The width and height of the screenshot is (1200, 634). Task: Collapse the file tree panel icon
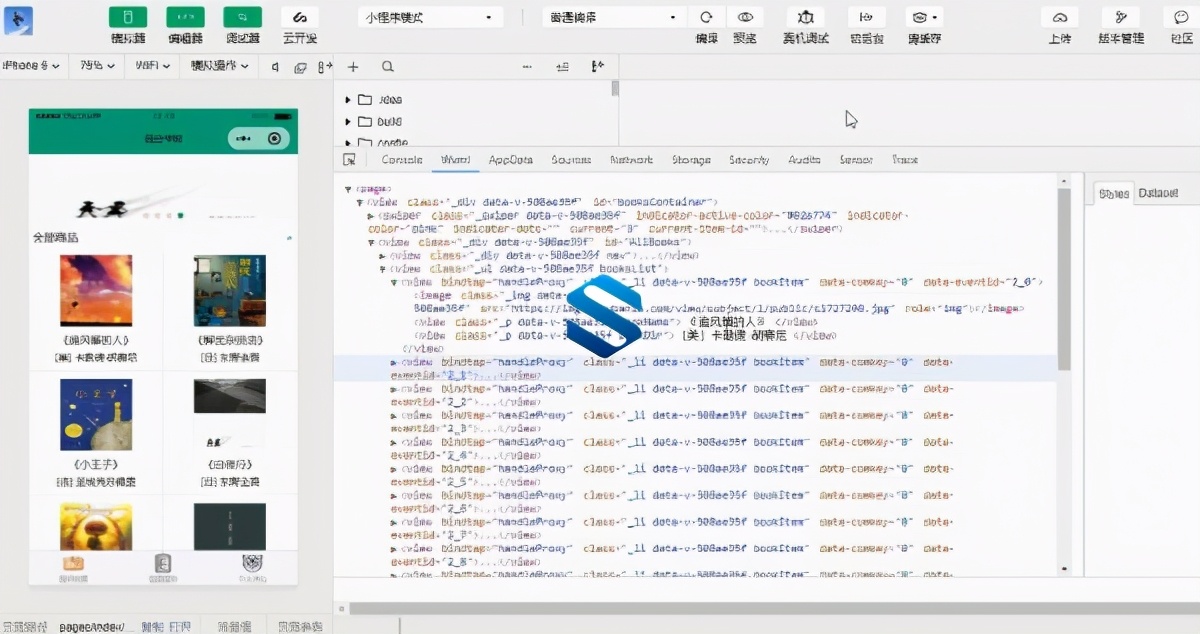pos(597,67)
